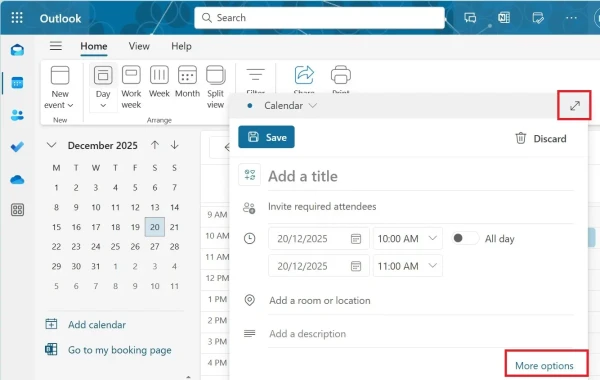The image size is (600, 380).
Task: Open the Help tab
Action: click(x=181, y=46)
